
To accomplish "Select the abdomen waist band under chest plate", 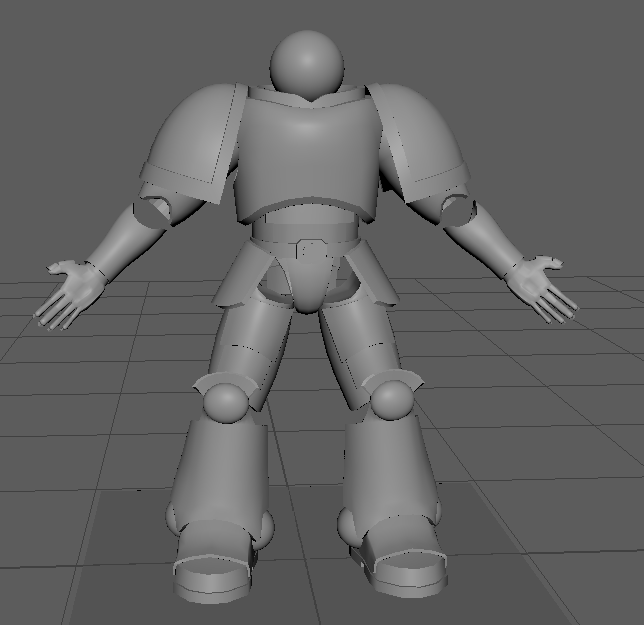I will click(x=305, y=224).
